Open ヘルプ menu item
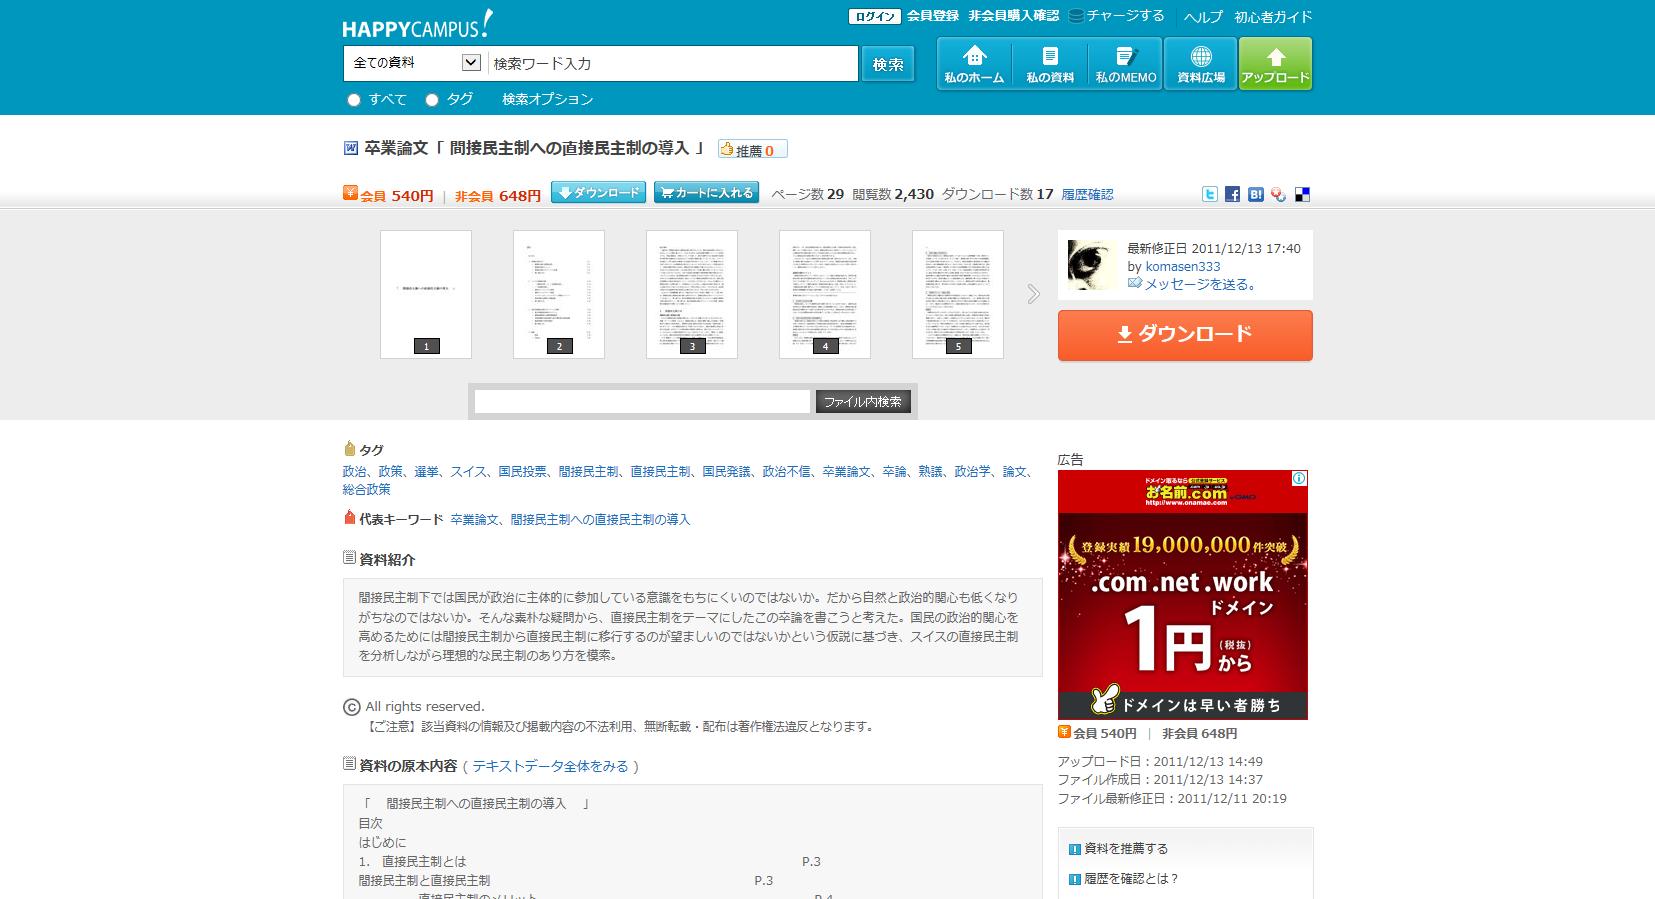This screenshot has height=899, width=1655. (x=1203, y=17)
